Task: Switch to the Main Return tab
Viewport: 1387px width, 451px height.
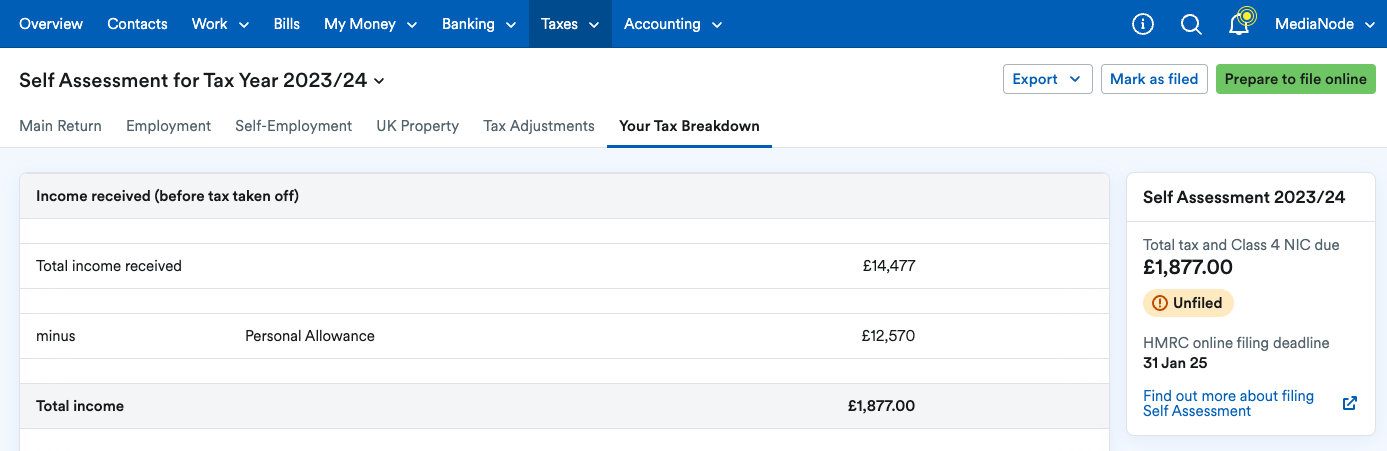Action: (x=60, y=126)
